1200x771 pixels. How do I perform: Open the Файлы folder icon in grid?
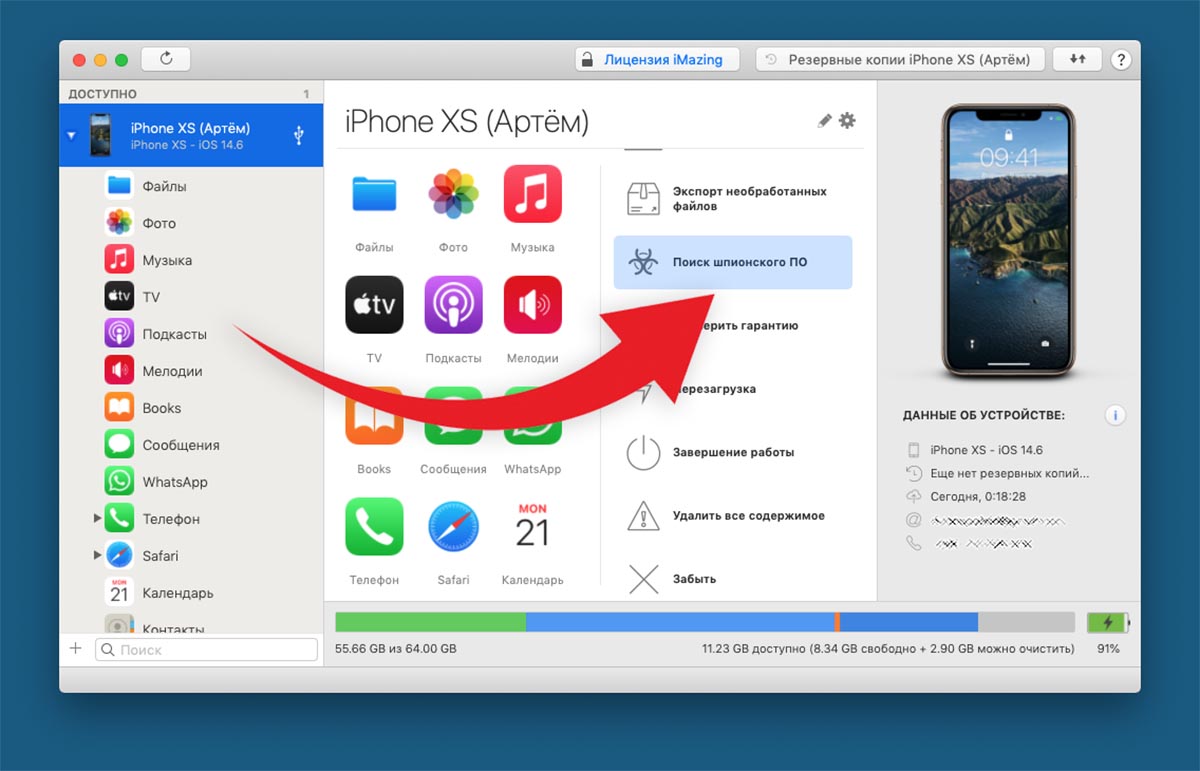click(374, 194)
